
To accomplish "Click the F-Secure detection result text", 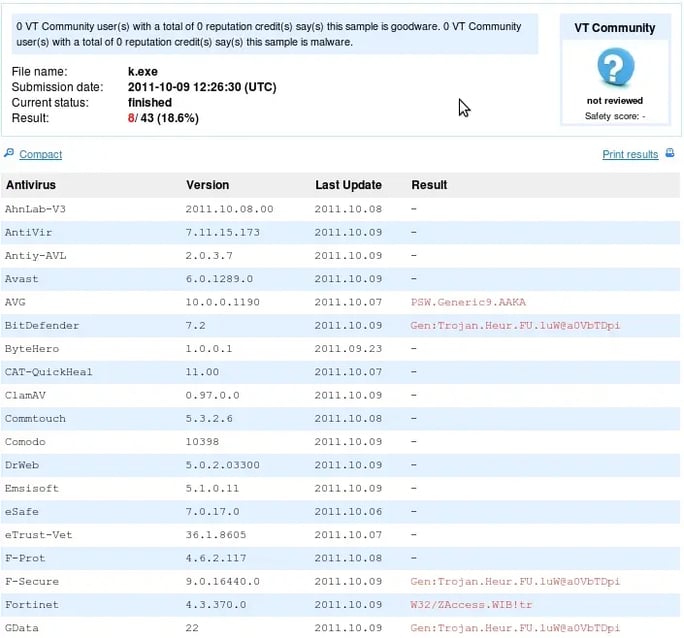I will coord(515,581).
